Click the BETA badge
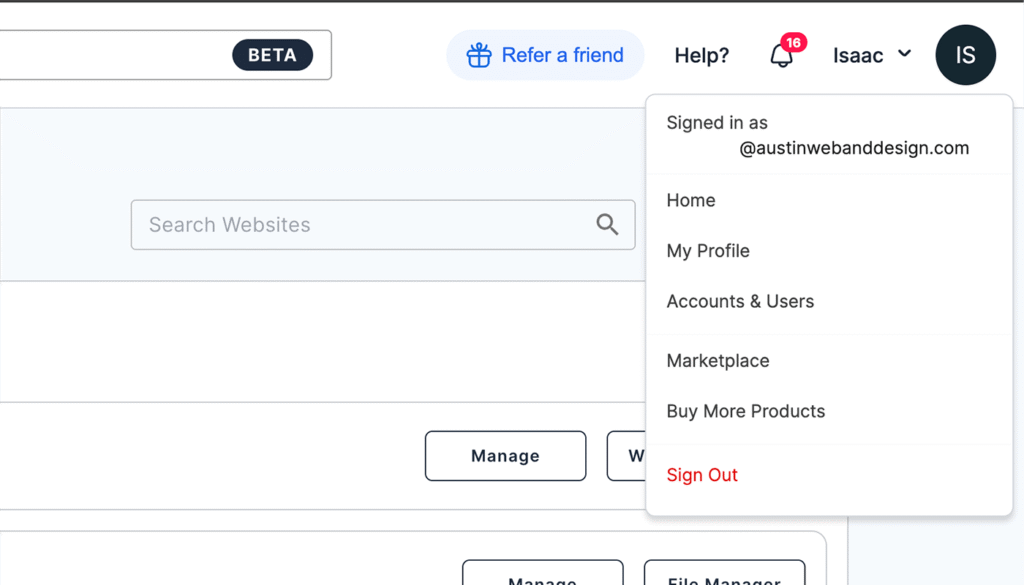Screen dimensions: 1024x585 click(272, 56)
